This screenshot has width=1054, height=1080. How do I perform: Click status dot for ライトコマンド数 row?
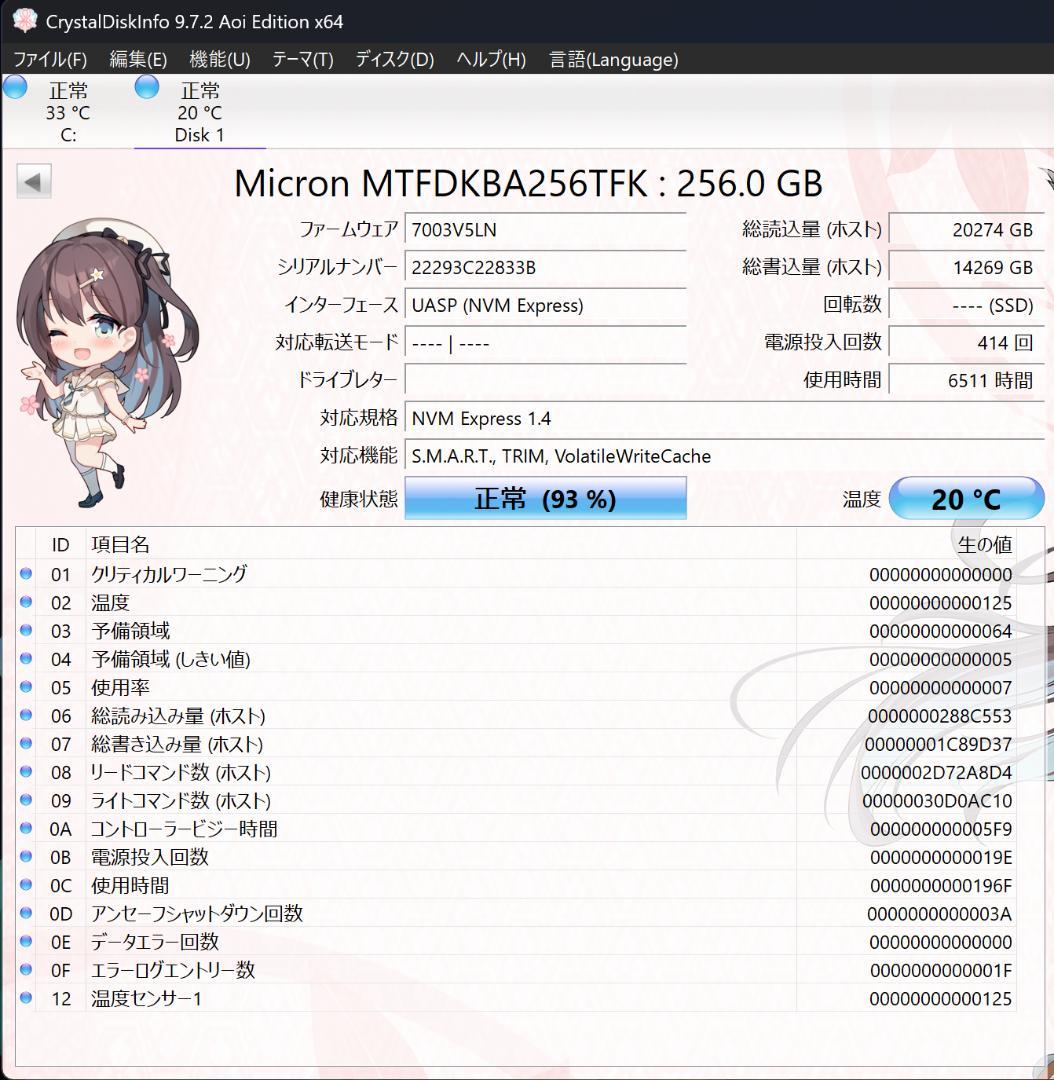(26, 800)
